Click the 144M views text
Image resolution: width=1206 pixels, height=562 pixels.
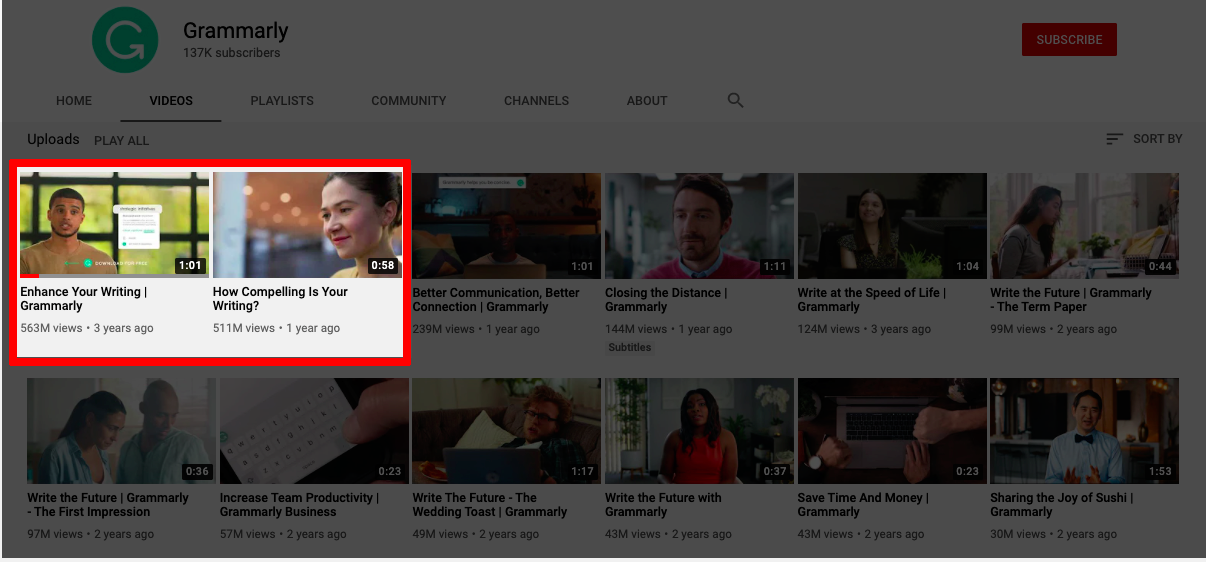point(636,329)
